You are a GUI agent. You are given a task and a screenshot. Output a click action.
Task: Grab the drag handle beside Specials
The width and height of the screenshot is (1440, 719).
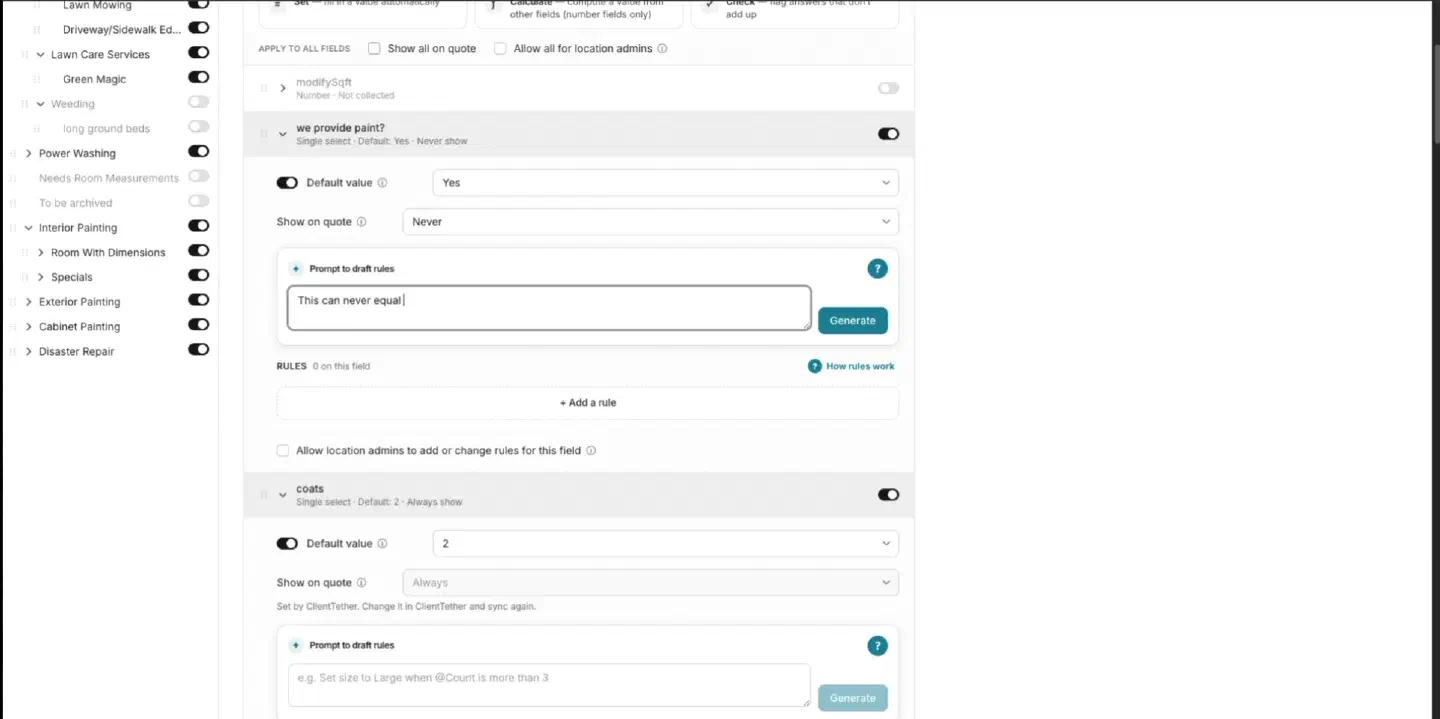(x=25, y=277)
